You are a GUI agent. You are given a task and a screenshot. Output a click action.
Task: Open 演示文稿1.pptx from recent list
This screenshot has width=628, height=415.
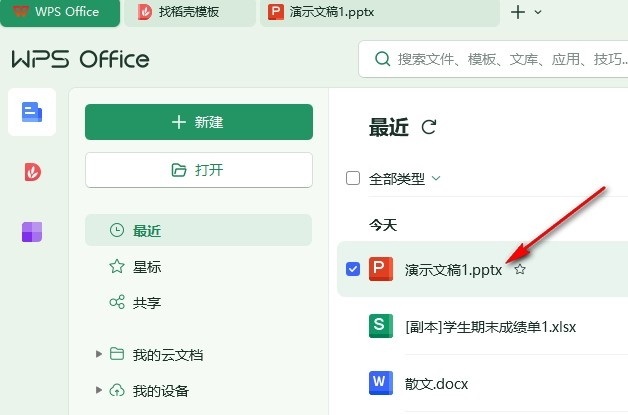coord(482,269)
